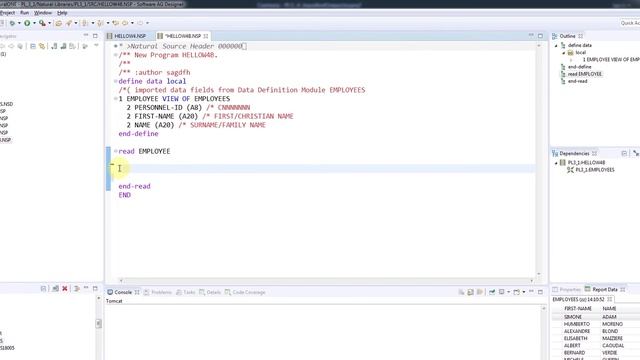Image resolution: width=640 pixels, height=360 pixels.
Task: Select 'define data' node in Outline
Action: [x=580, y=45]
